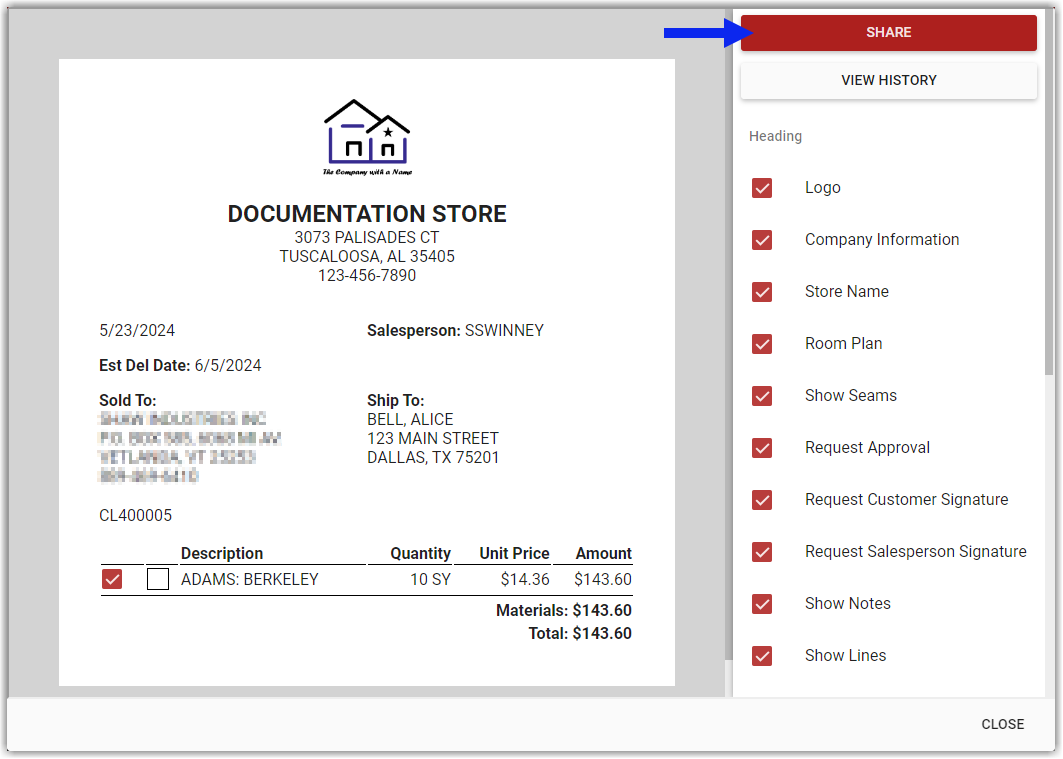
Task: Uncheck the red checkbox beside ADAMS: BERKELEY
Action: click(112, 579)
